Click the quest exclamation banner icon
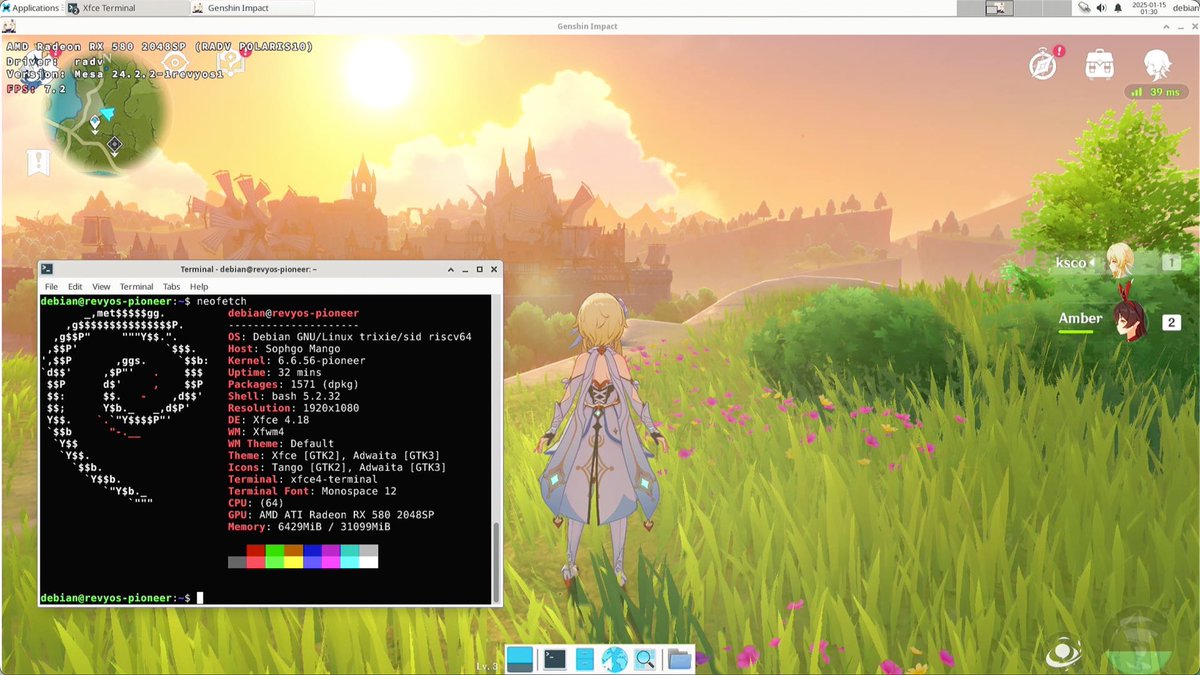Image resolution: width=1200 pixels, height=675 pixels. [39, 162]
